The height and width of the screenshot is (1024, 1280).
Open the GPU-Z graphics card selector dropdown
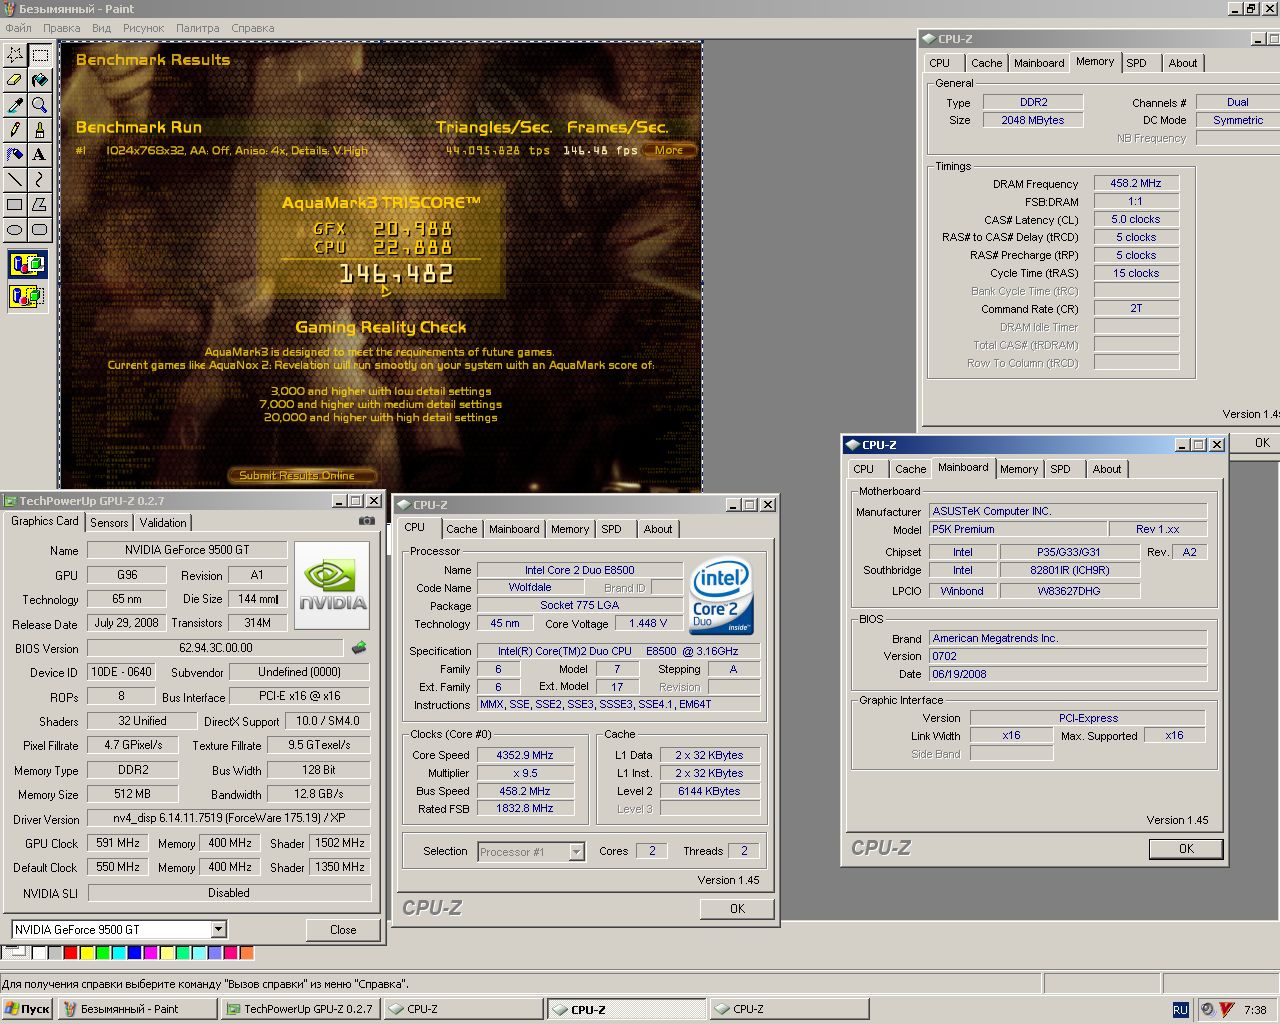tap(218, 929)
